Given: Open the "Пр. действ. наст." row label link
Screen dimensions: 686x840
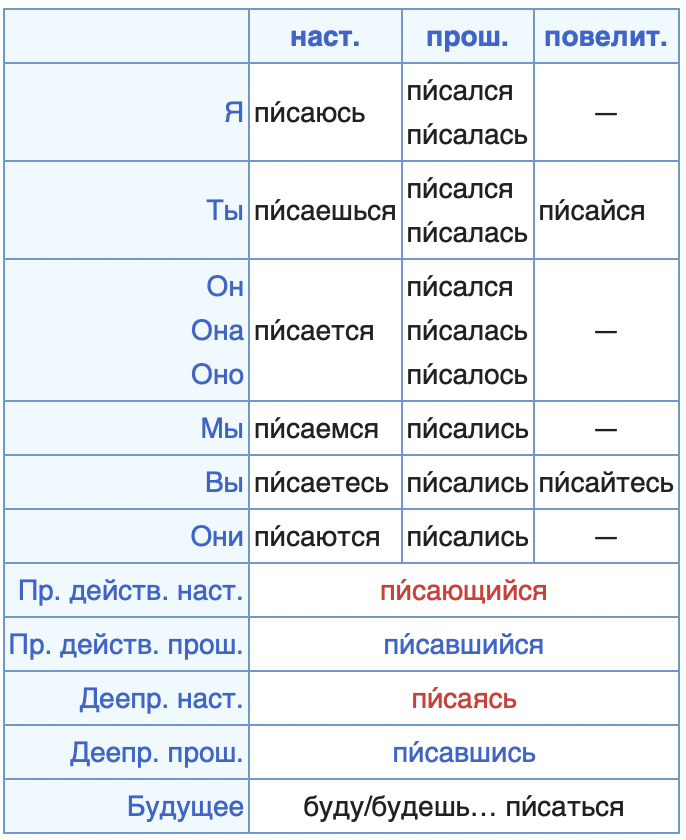Looking at the screenshot, I should point(130,591).
